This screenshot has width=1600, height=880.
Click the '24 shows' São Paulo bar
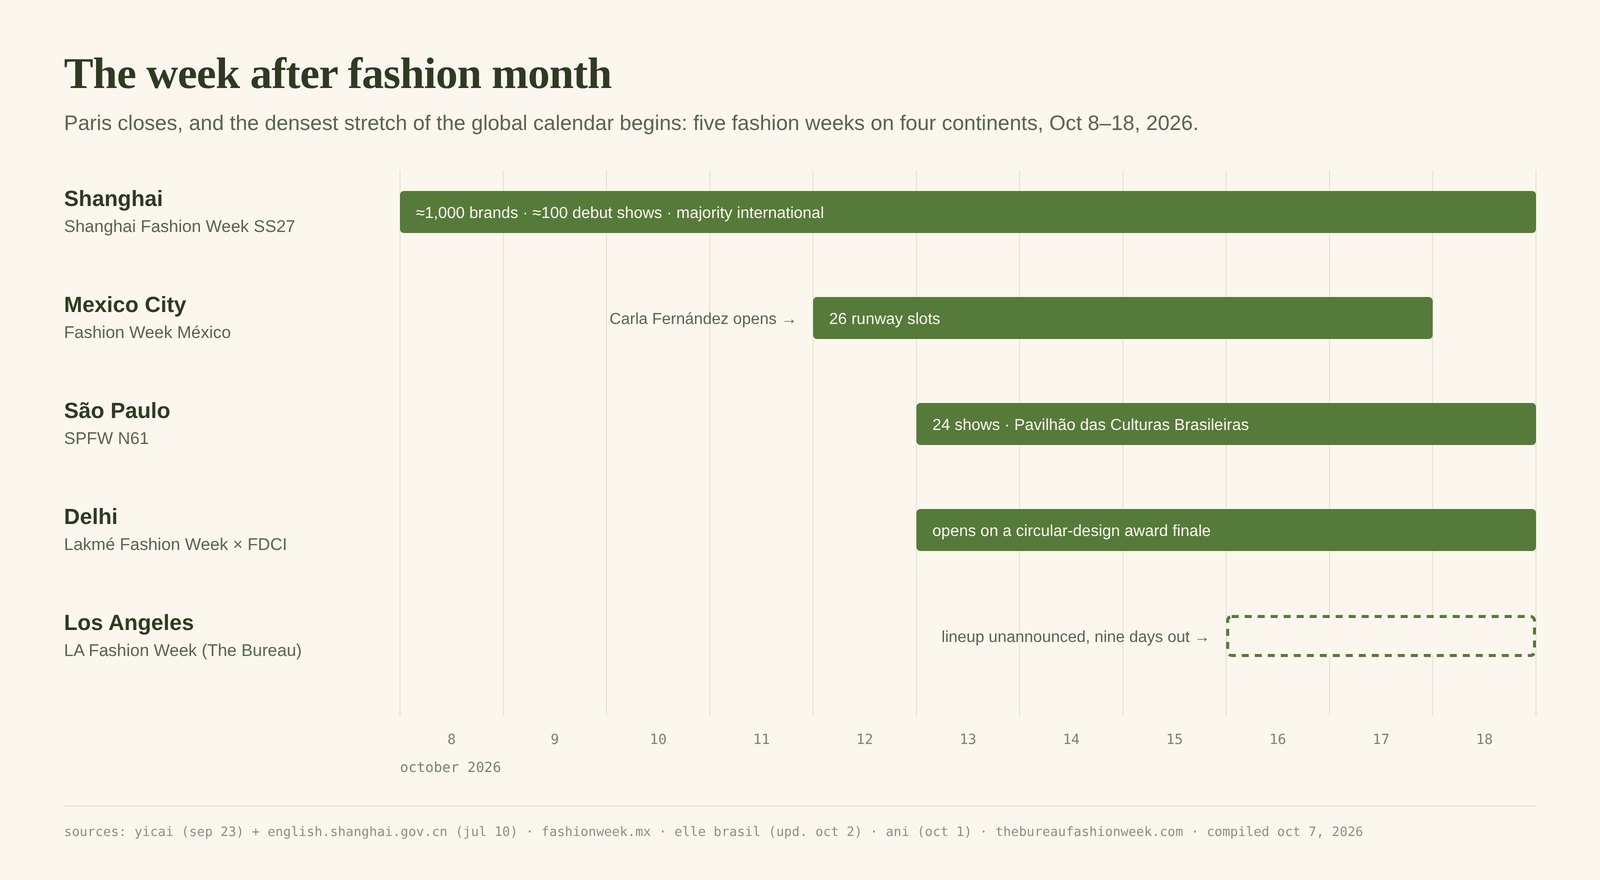pos(1225,424)
